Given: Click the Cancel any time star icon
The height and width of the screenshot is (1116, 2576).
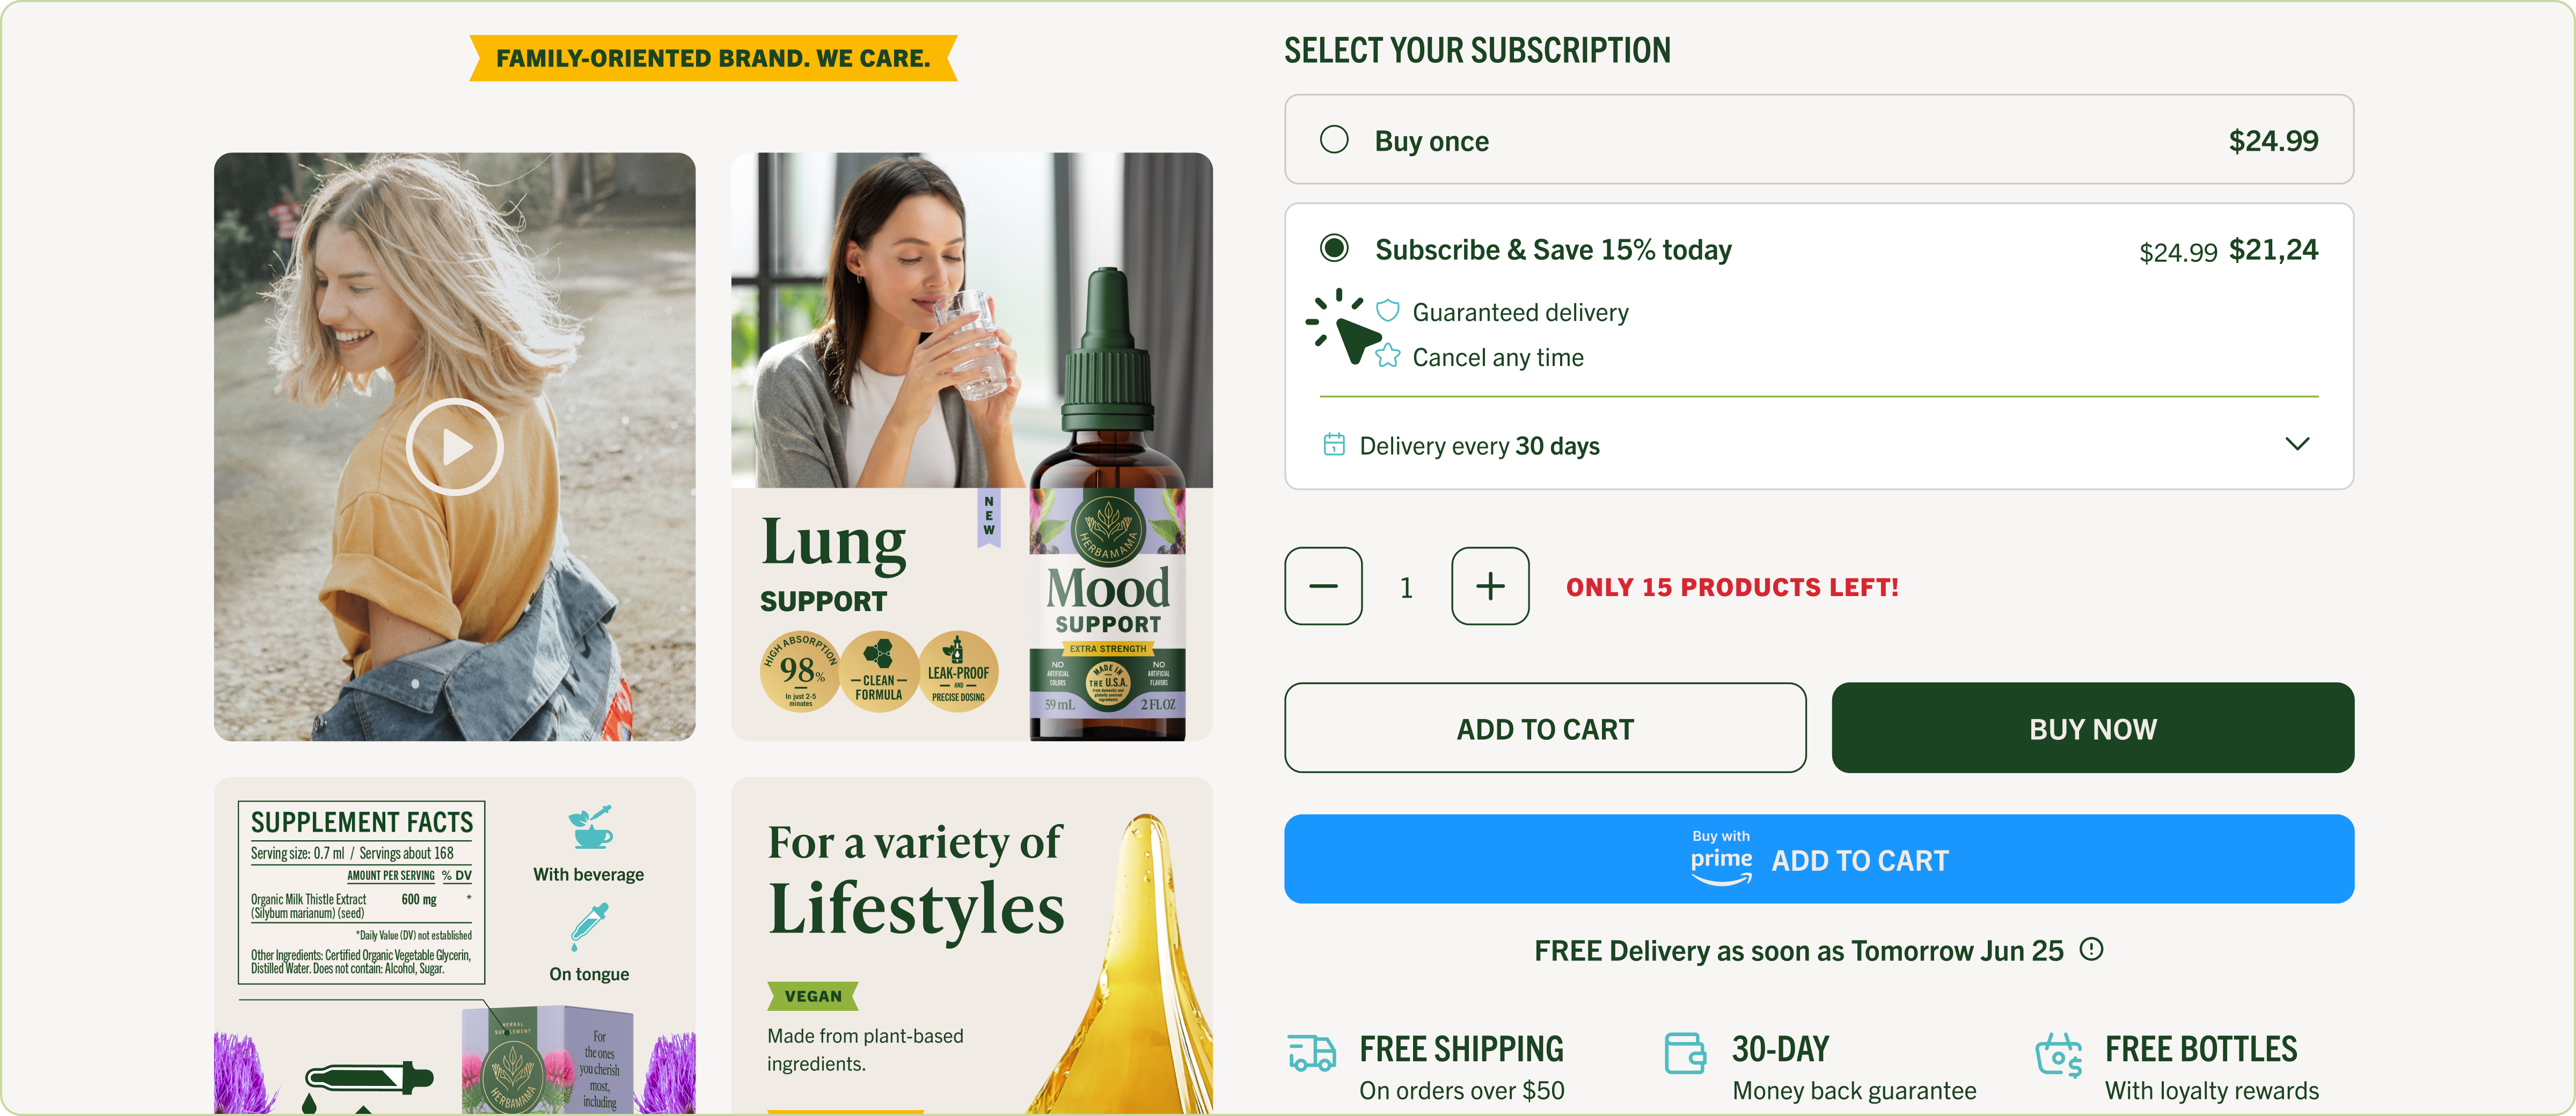Looking at the screenshot, I should pos(1388,356).
